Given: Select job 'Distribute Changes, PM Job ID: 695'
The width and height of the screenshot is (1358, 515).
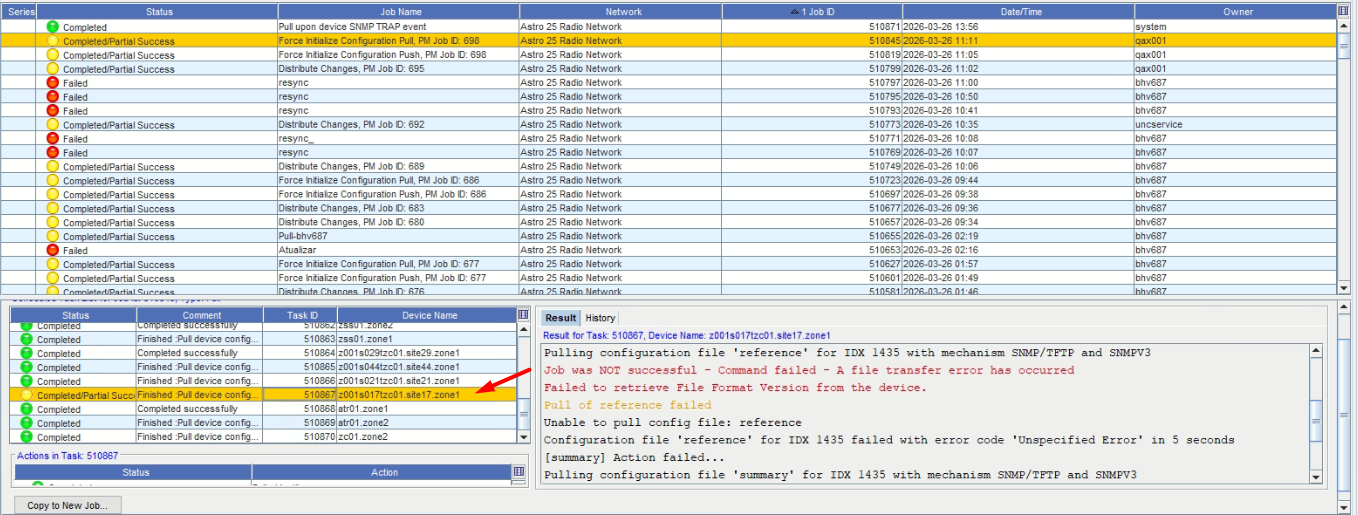Looking at the screenshot, I should point(398,69).
